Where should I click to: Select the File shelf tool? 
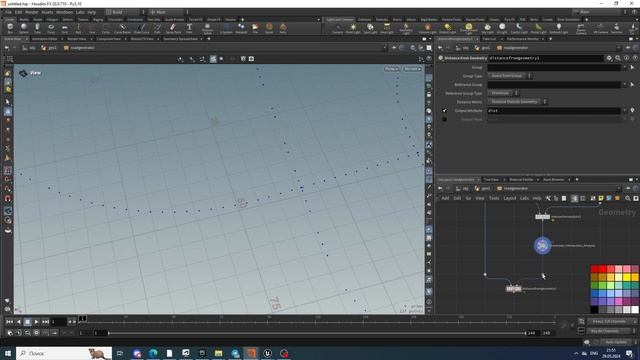[x=255, y=28]
